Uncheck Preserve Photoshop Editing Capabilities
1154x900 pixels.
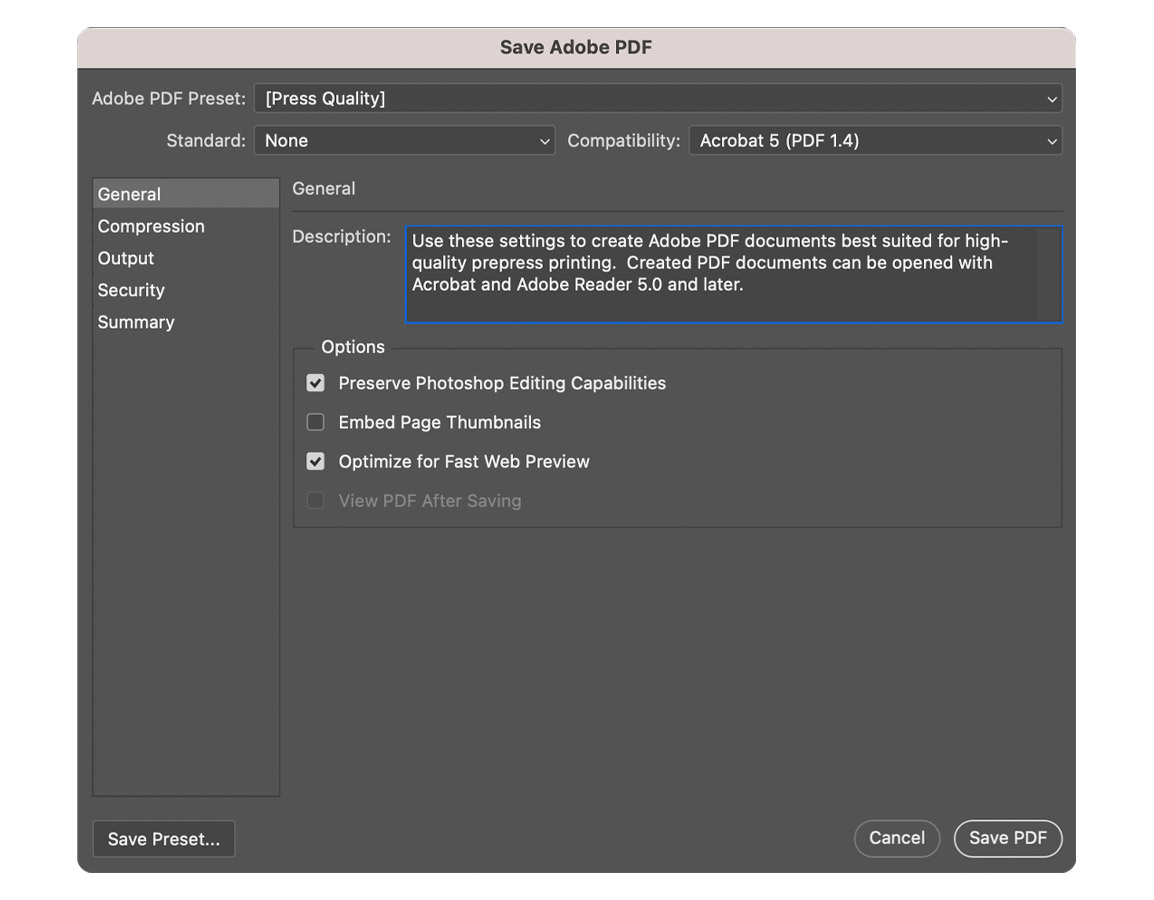(316, 383)
